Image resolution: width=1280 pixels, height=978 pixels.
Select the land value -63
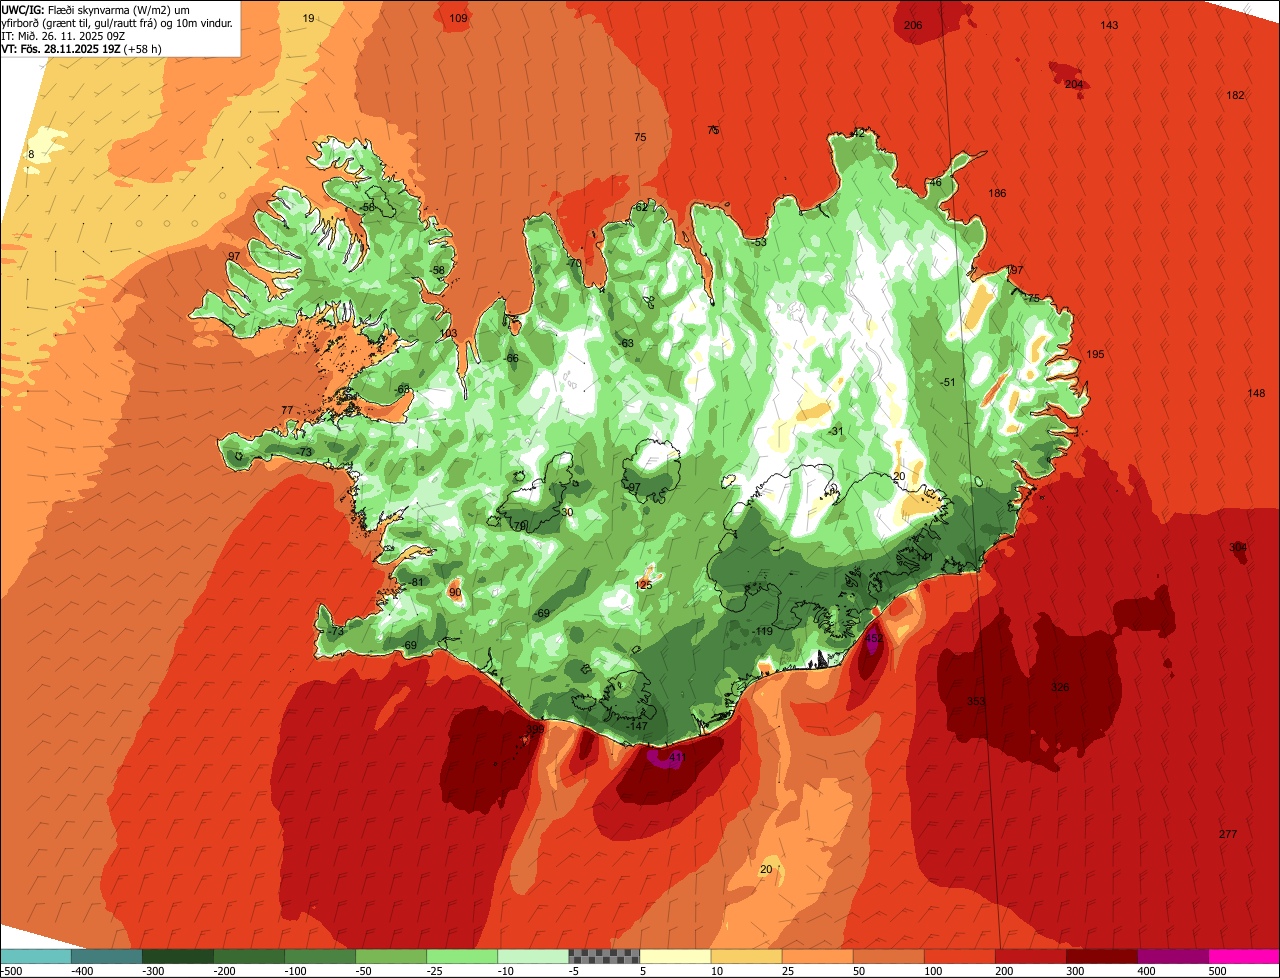[626, 343]
